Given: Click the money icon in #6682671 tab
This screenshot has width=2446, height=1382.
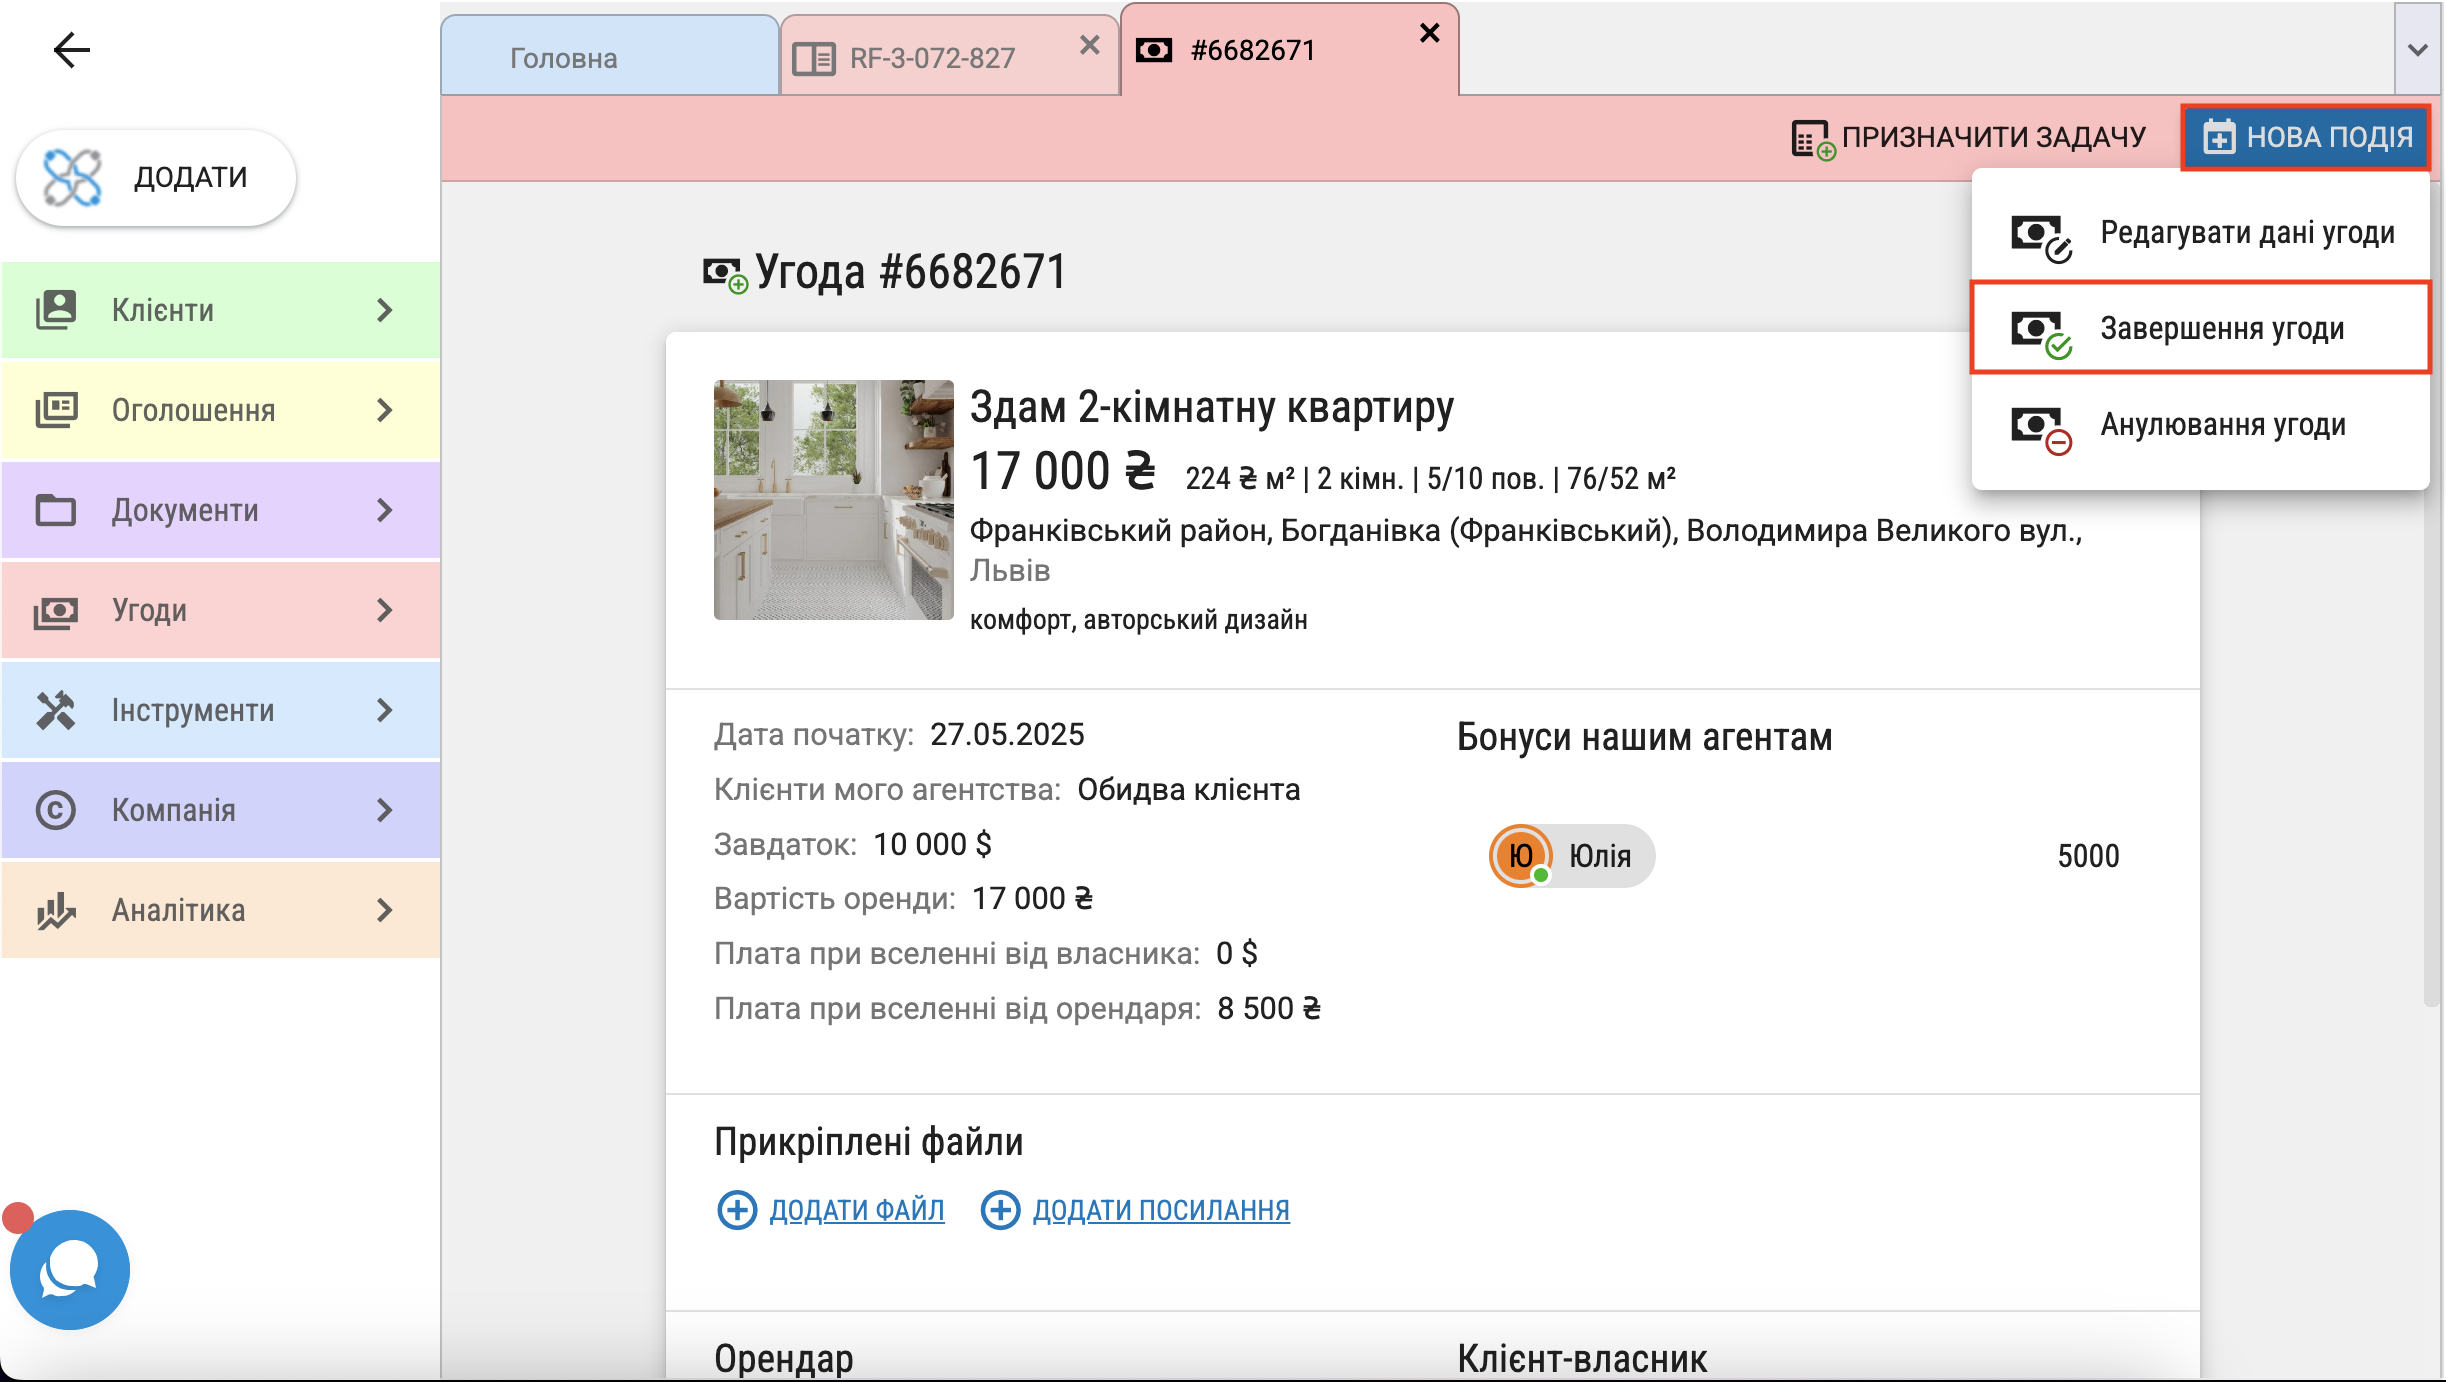Looking at the screenshot, I should (1154, 50).
